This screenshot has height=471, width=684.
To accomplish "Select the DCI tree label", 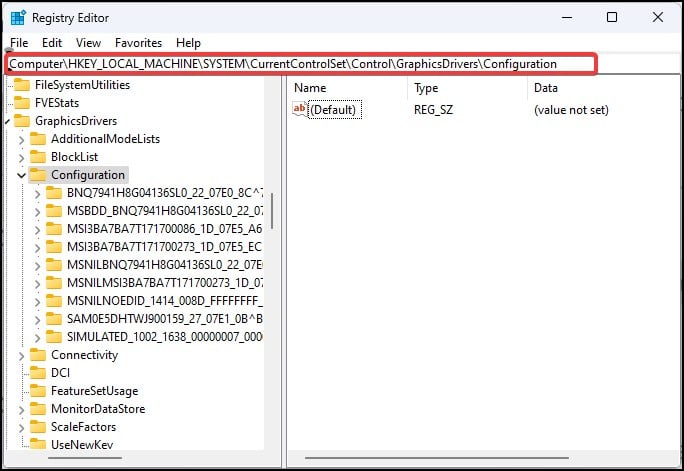I will click(x=60, y=373).
